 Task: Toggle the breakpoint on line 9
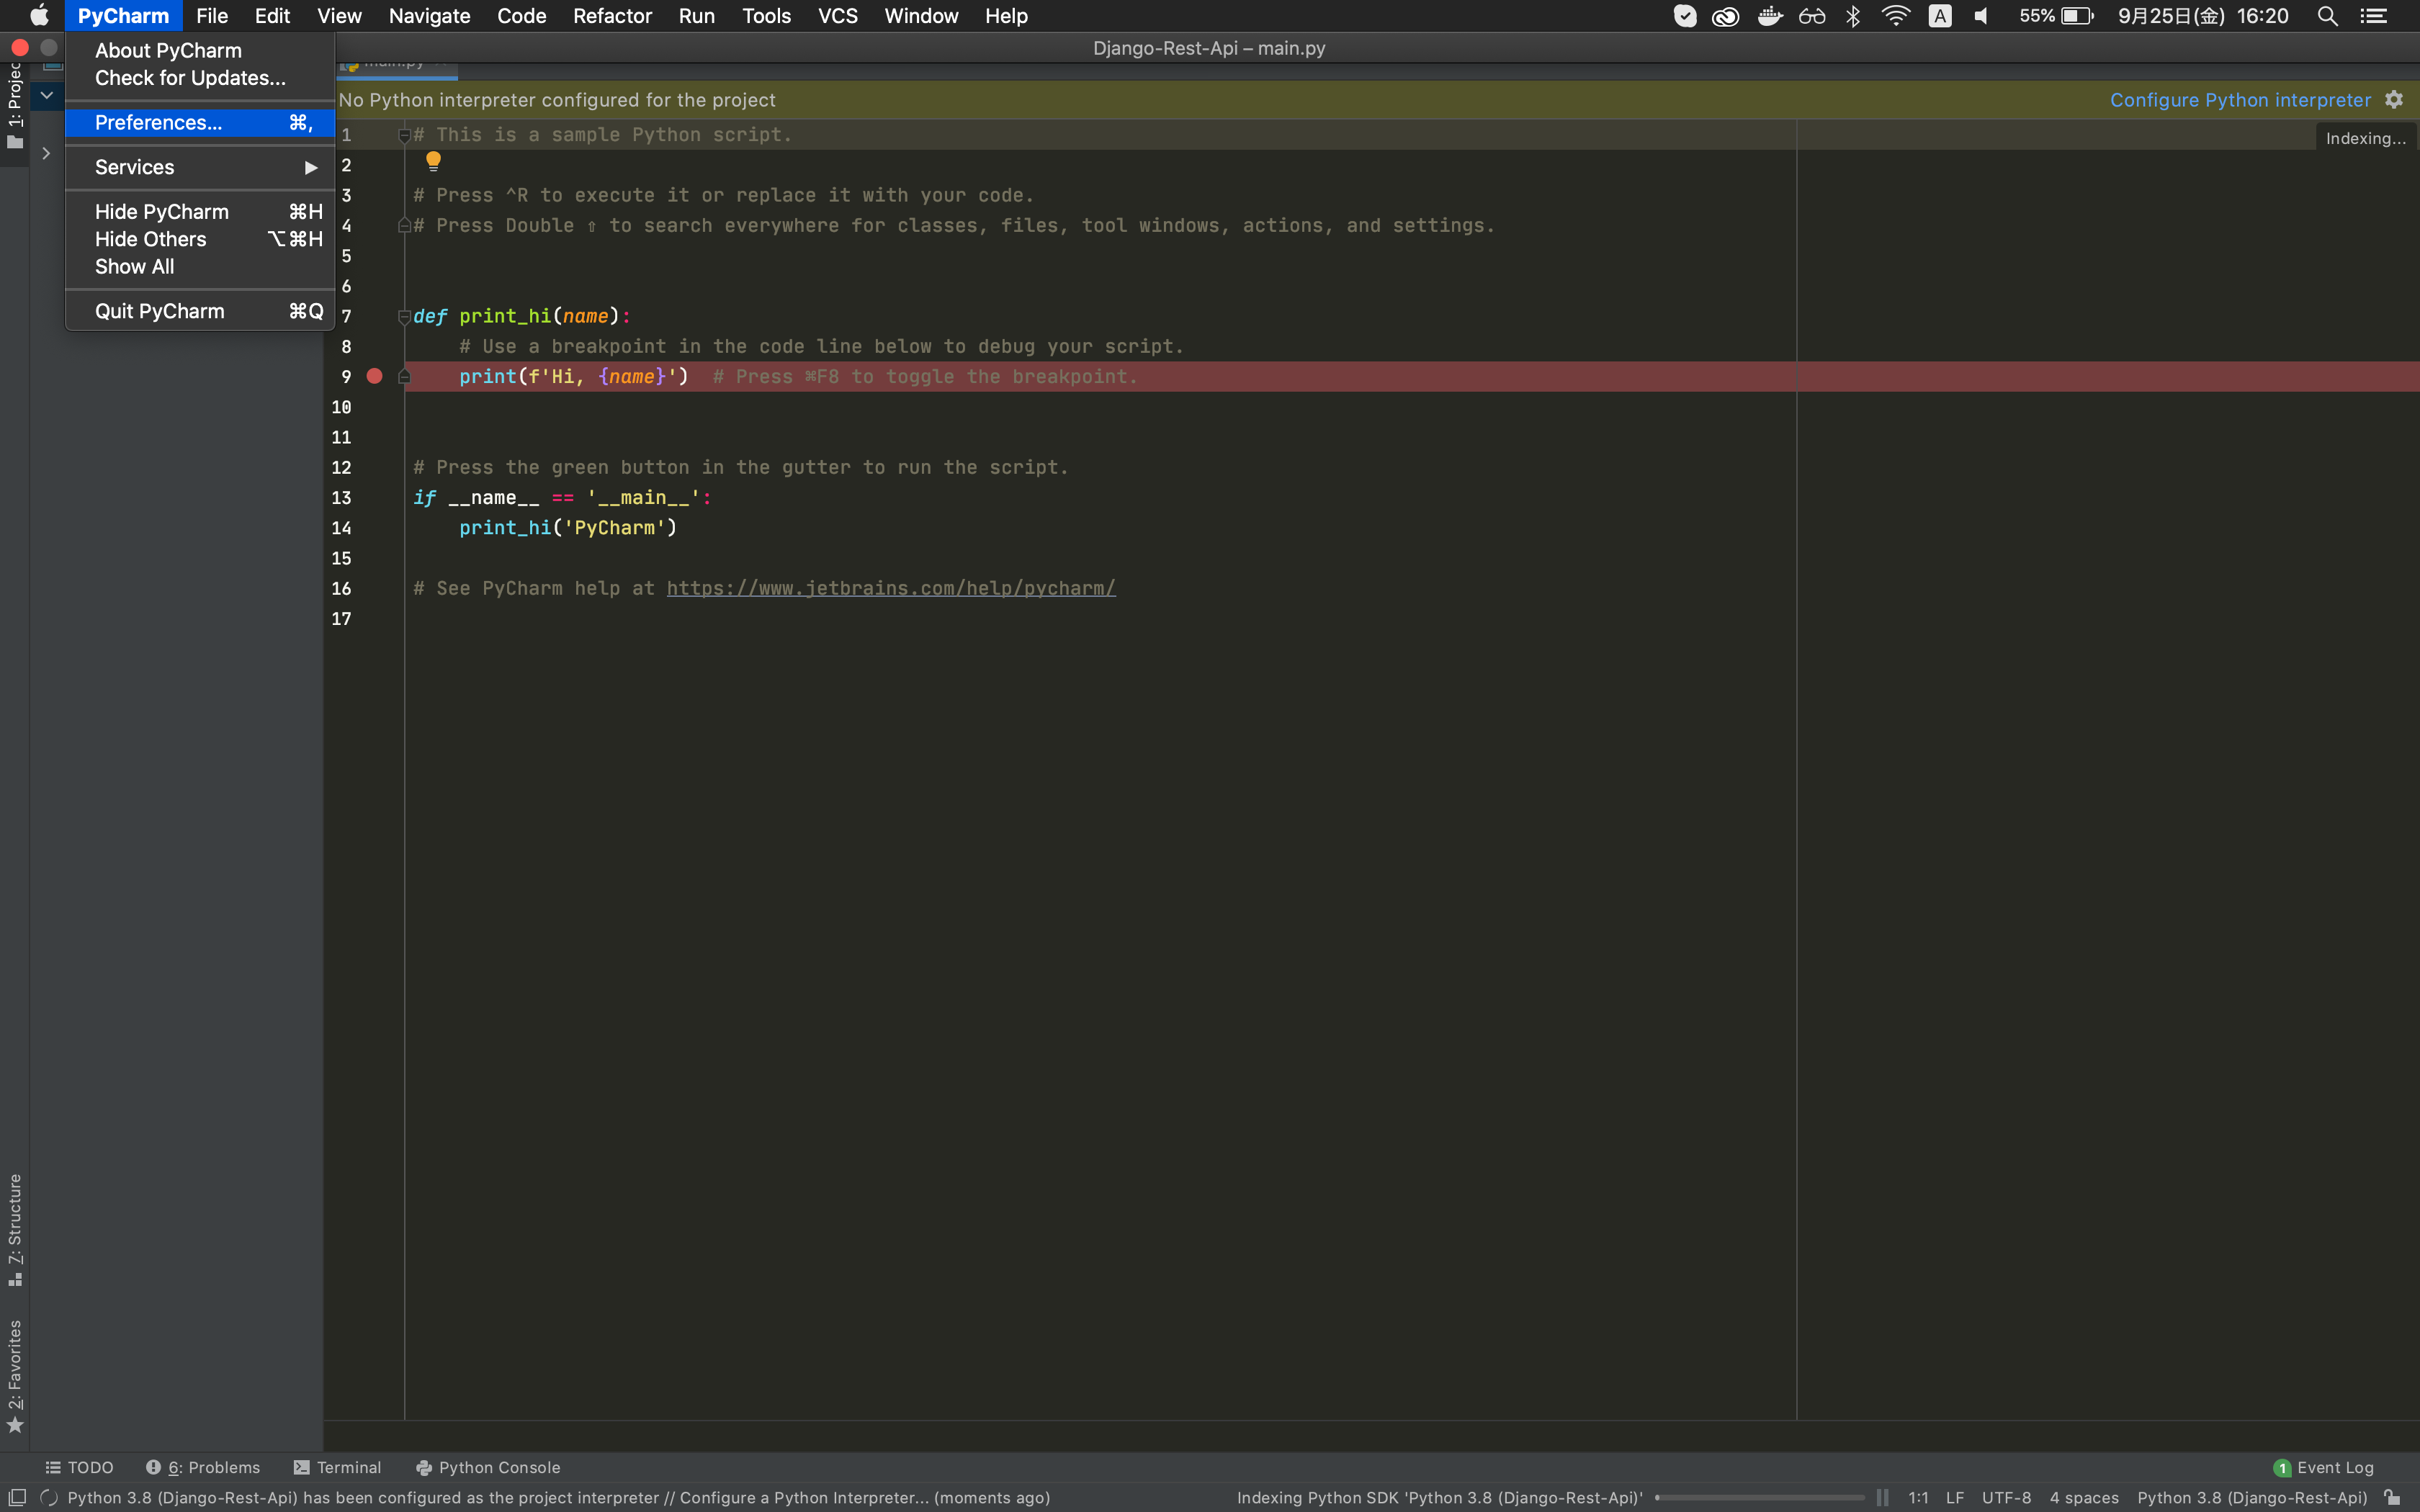375,376
